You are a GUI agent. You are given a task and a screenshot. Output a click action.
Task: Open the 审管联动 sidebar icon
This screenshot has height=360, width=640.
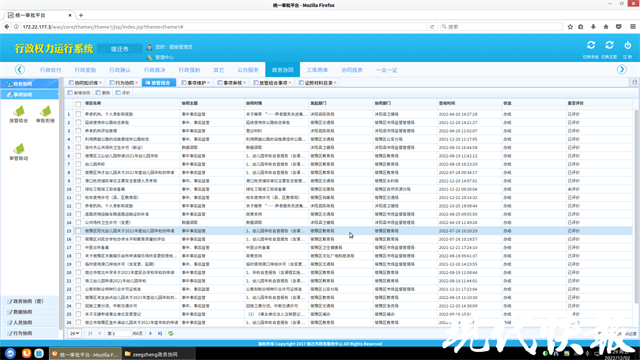pyautogui.click(x=18, y=152)
